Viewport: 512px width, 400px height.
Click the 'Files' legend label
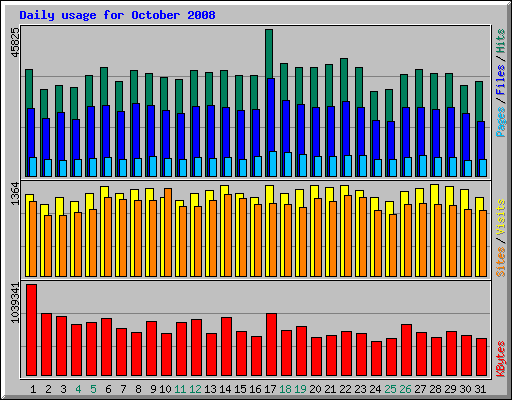[x=500, y=80]
